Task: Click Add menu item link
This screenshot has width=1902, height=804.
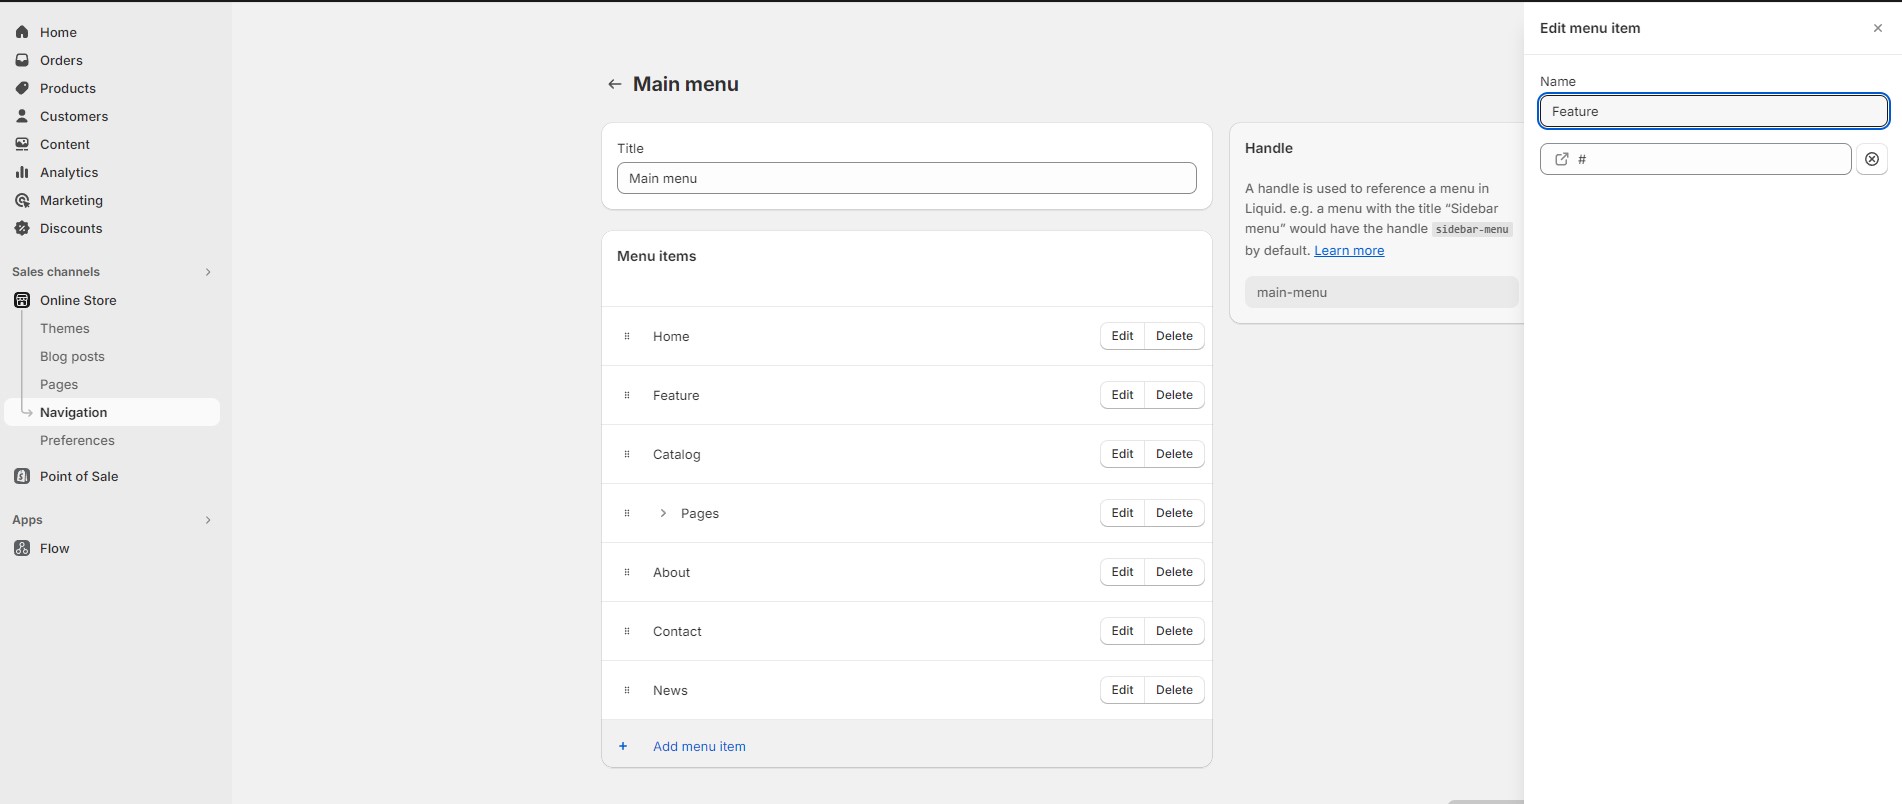Action: 699,746
